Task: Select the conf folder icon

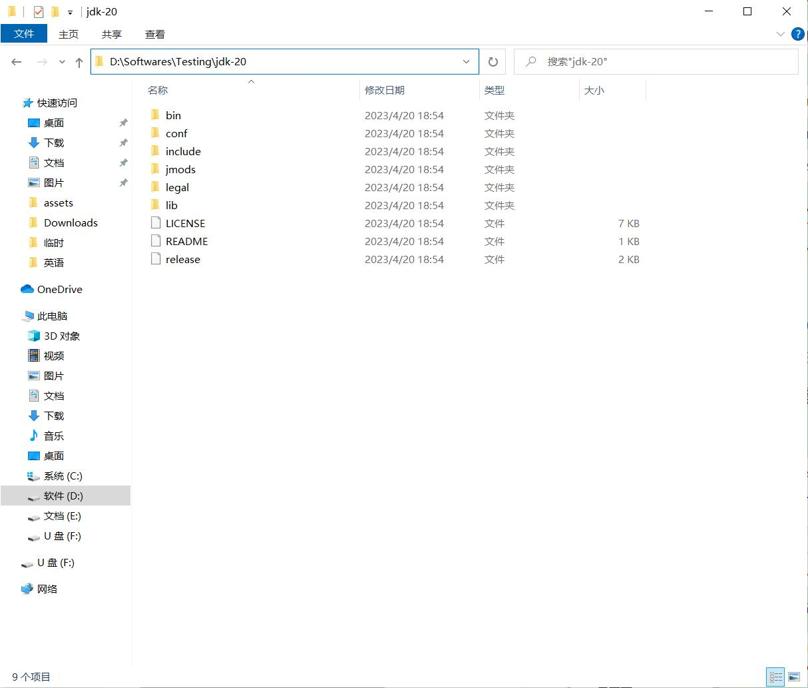Action: [x=155, y=133]
